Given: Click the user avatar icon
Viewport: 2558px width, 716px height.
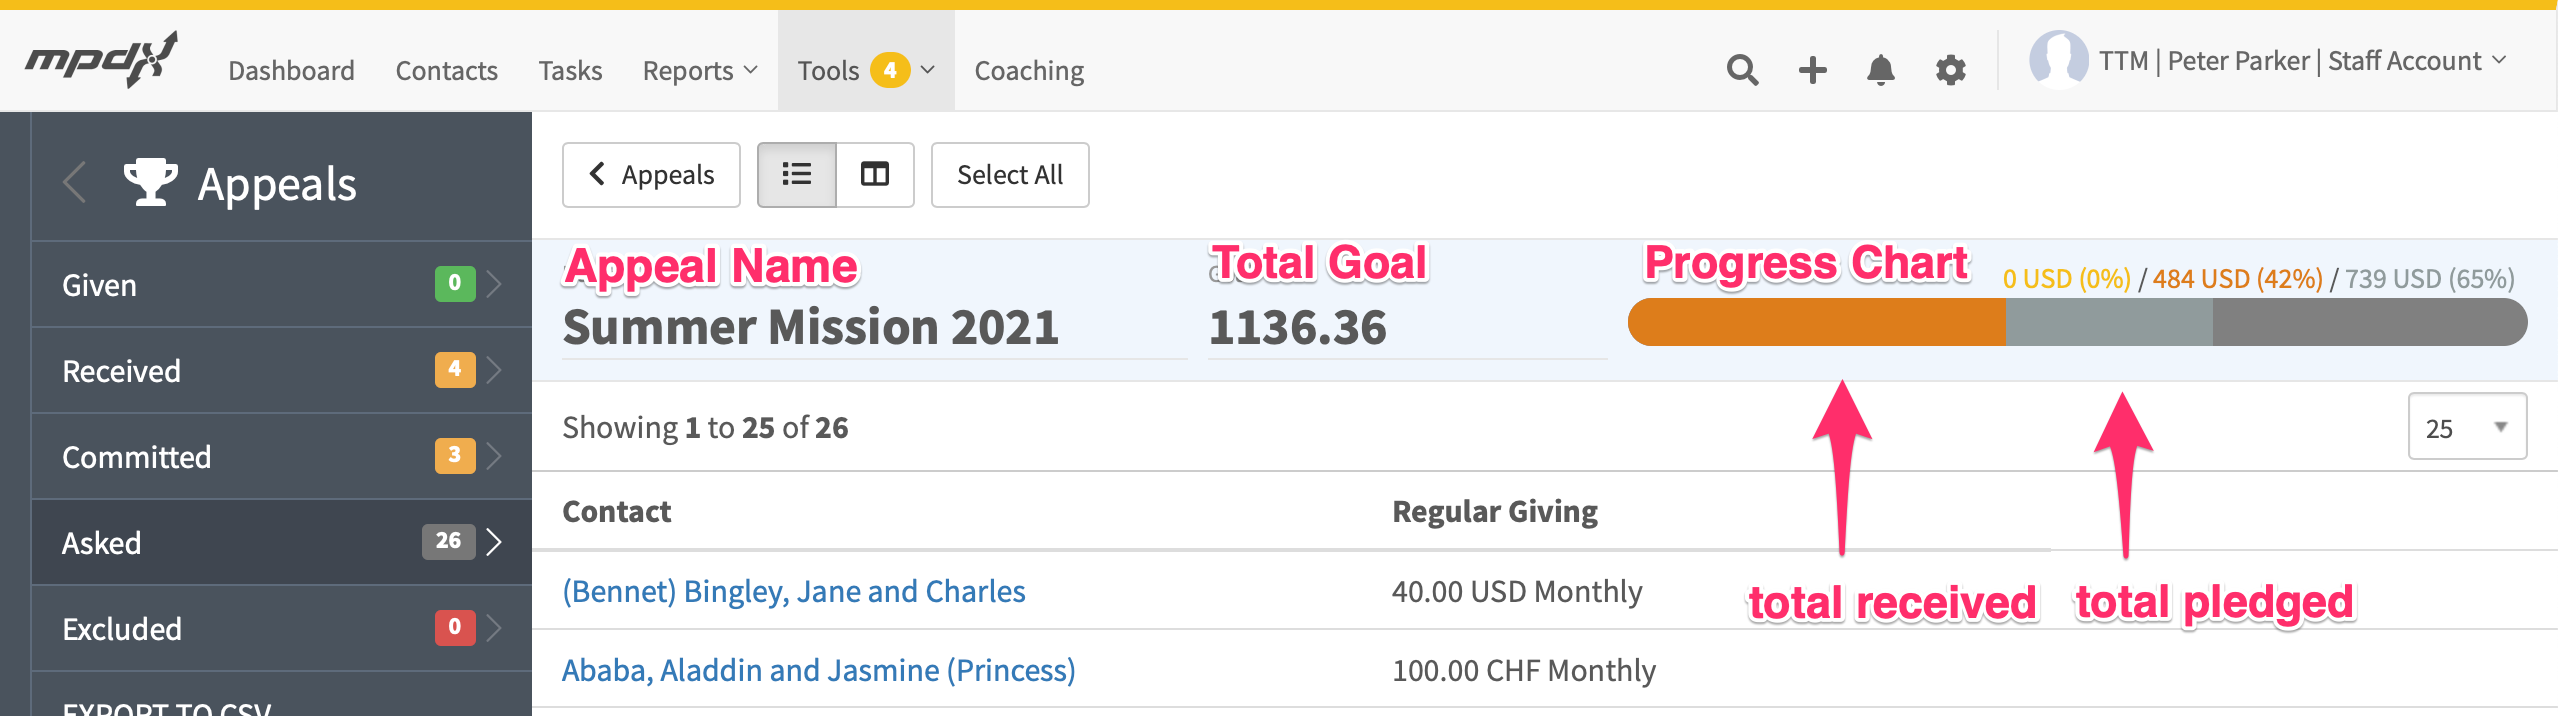Looking at the screenshot, I should tap(2058, 60).
